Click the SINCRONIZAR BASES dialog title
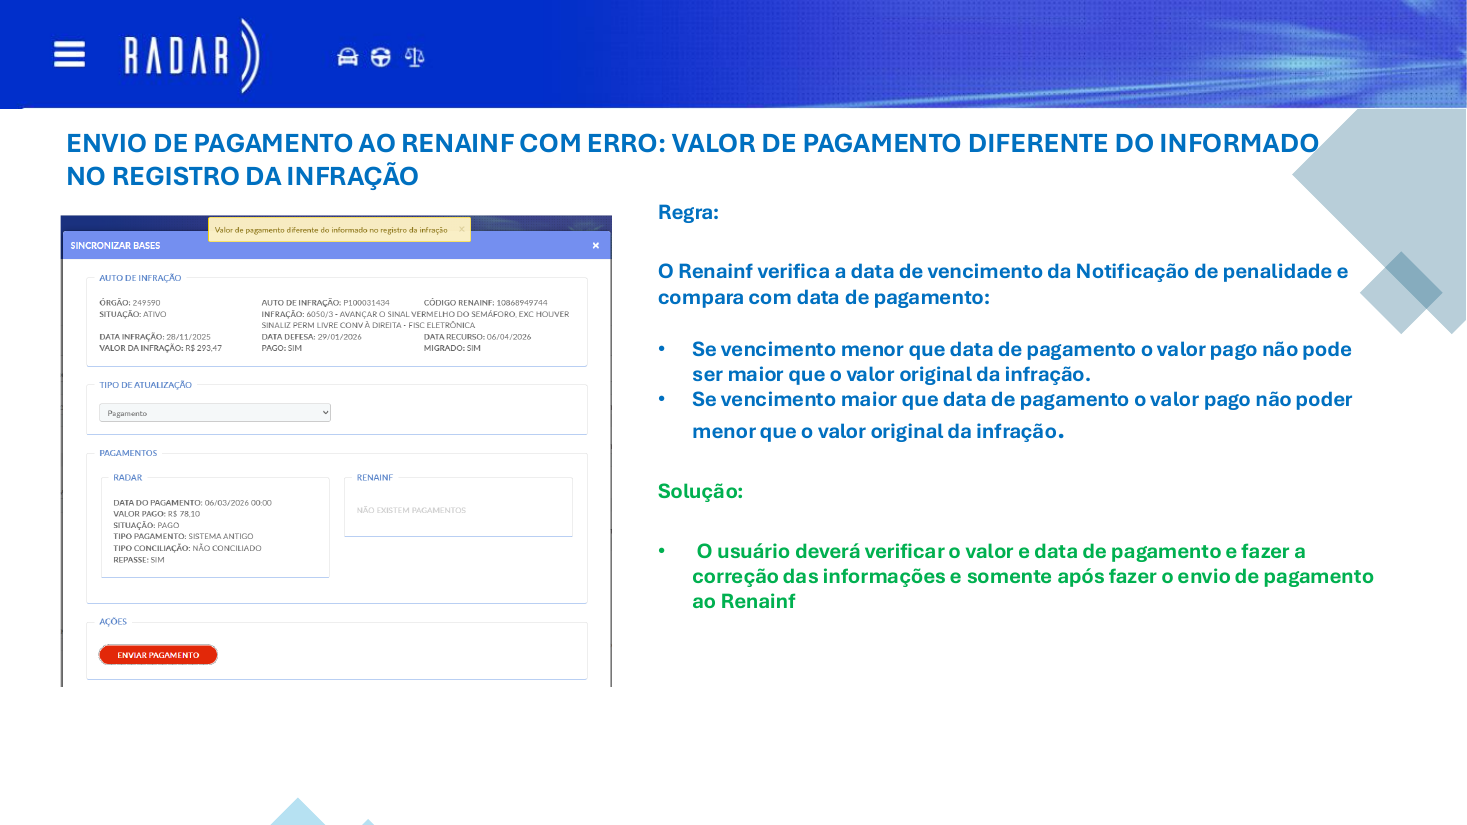Viewport: 1467px width, 825px height. [x=115, y=245]
